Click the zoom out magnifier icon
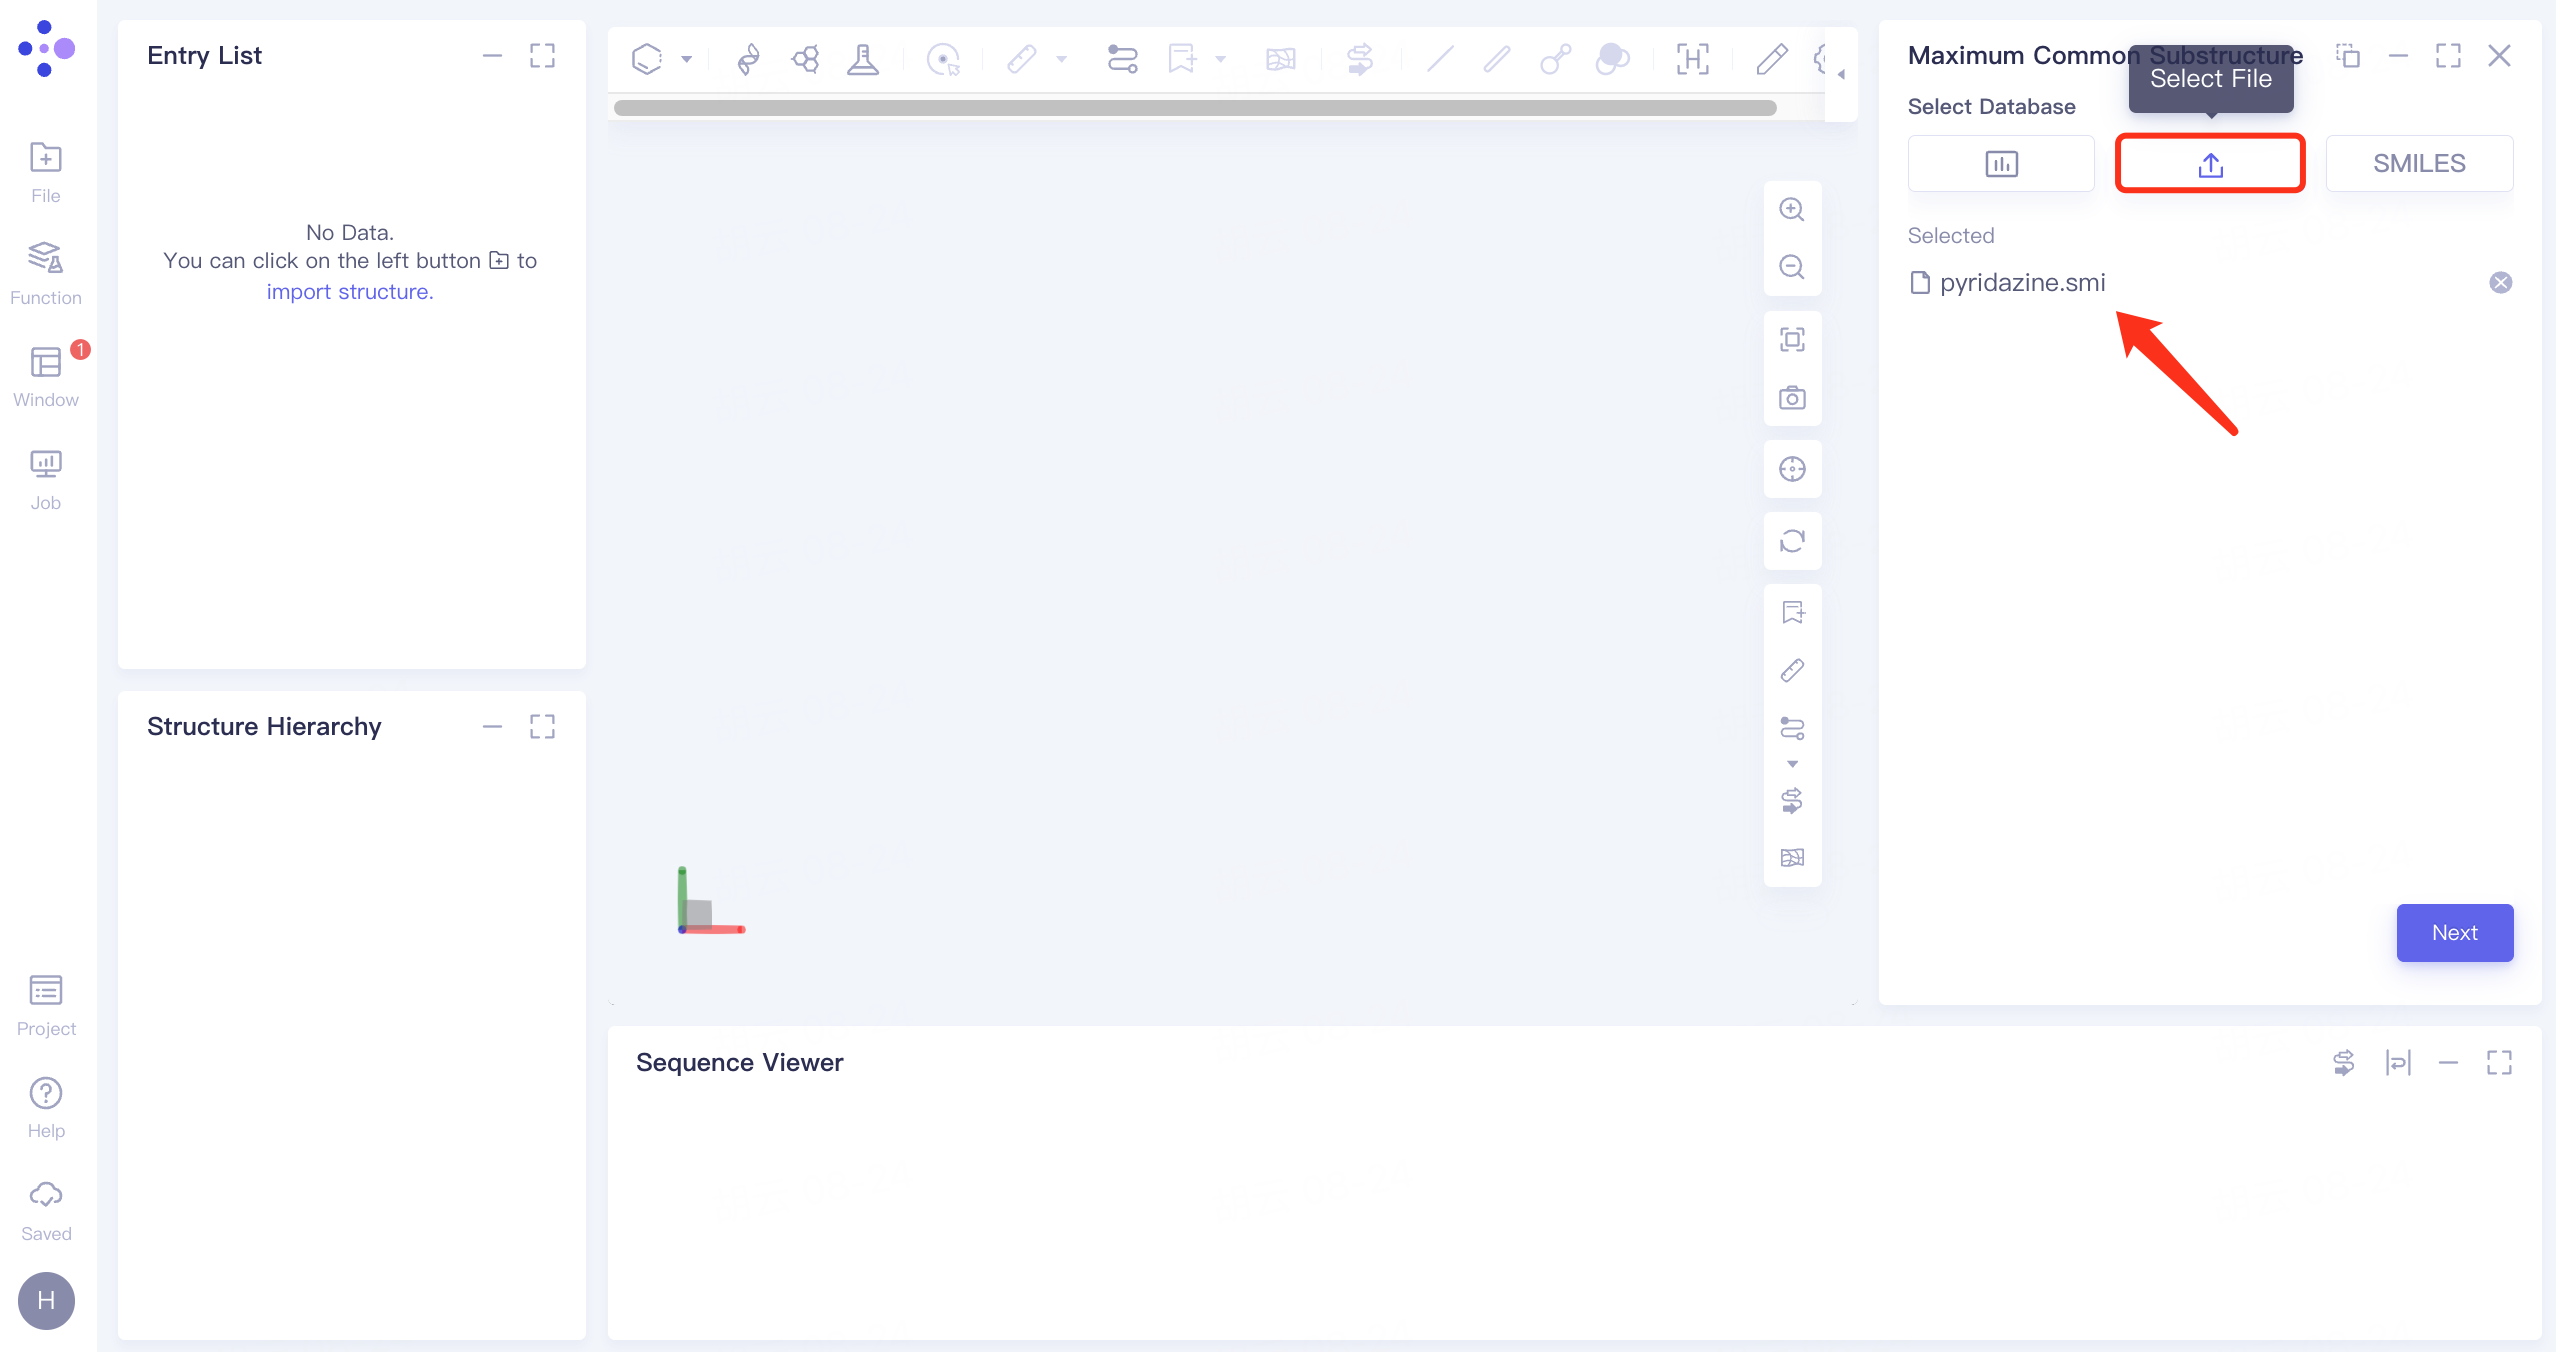 [x=1791, y=267]
